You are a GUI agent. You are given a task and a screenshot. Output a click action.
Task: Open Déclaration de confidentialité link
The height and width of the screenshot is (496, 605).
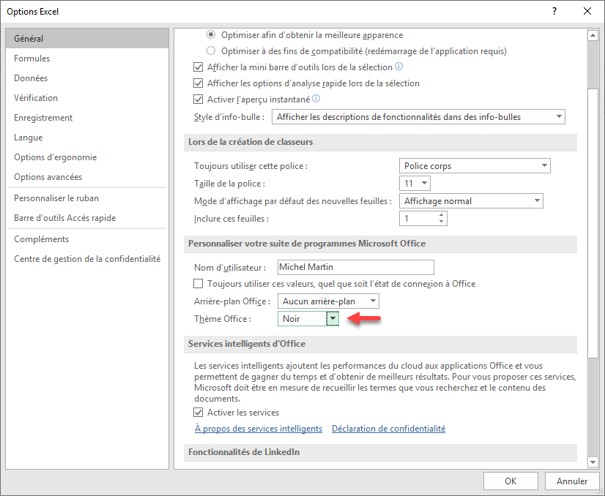[x=388, y=429]
